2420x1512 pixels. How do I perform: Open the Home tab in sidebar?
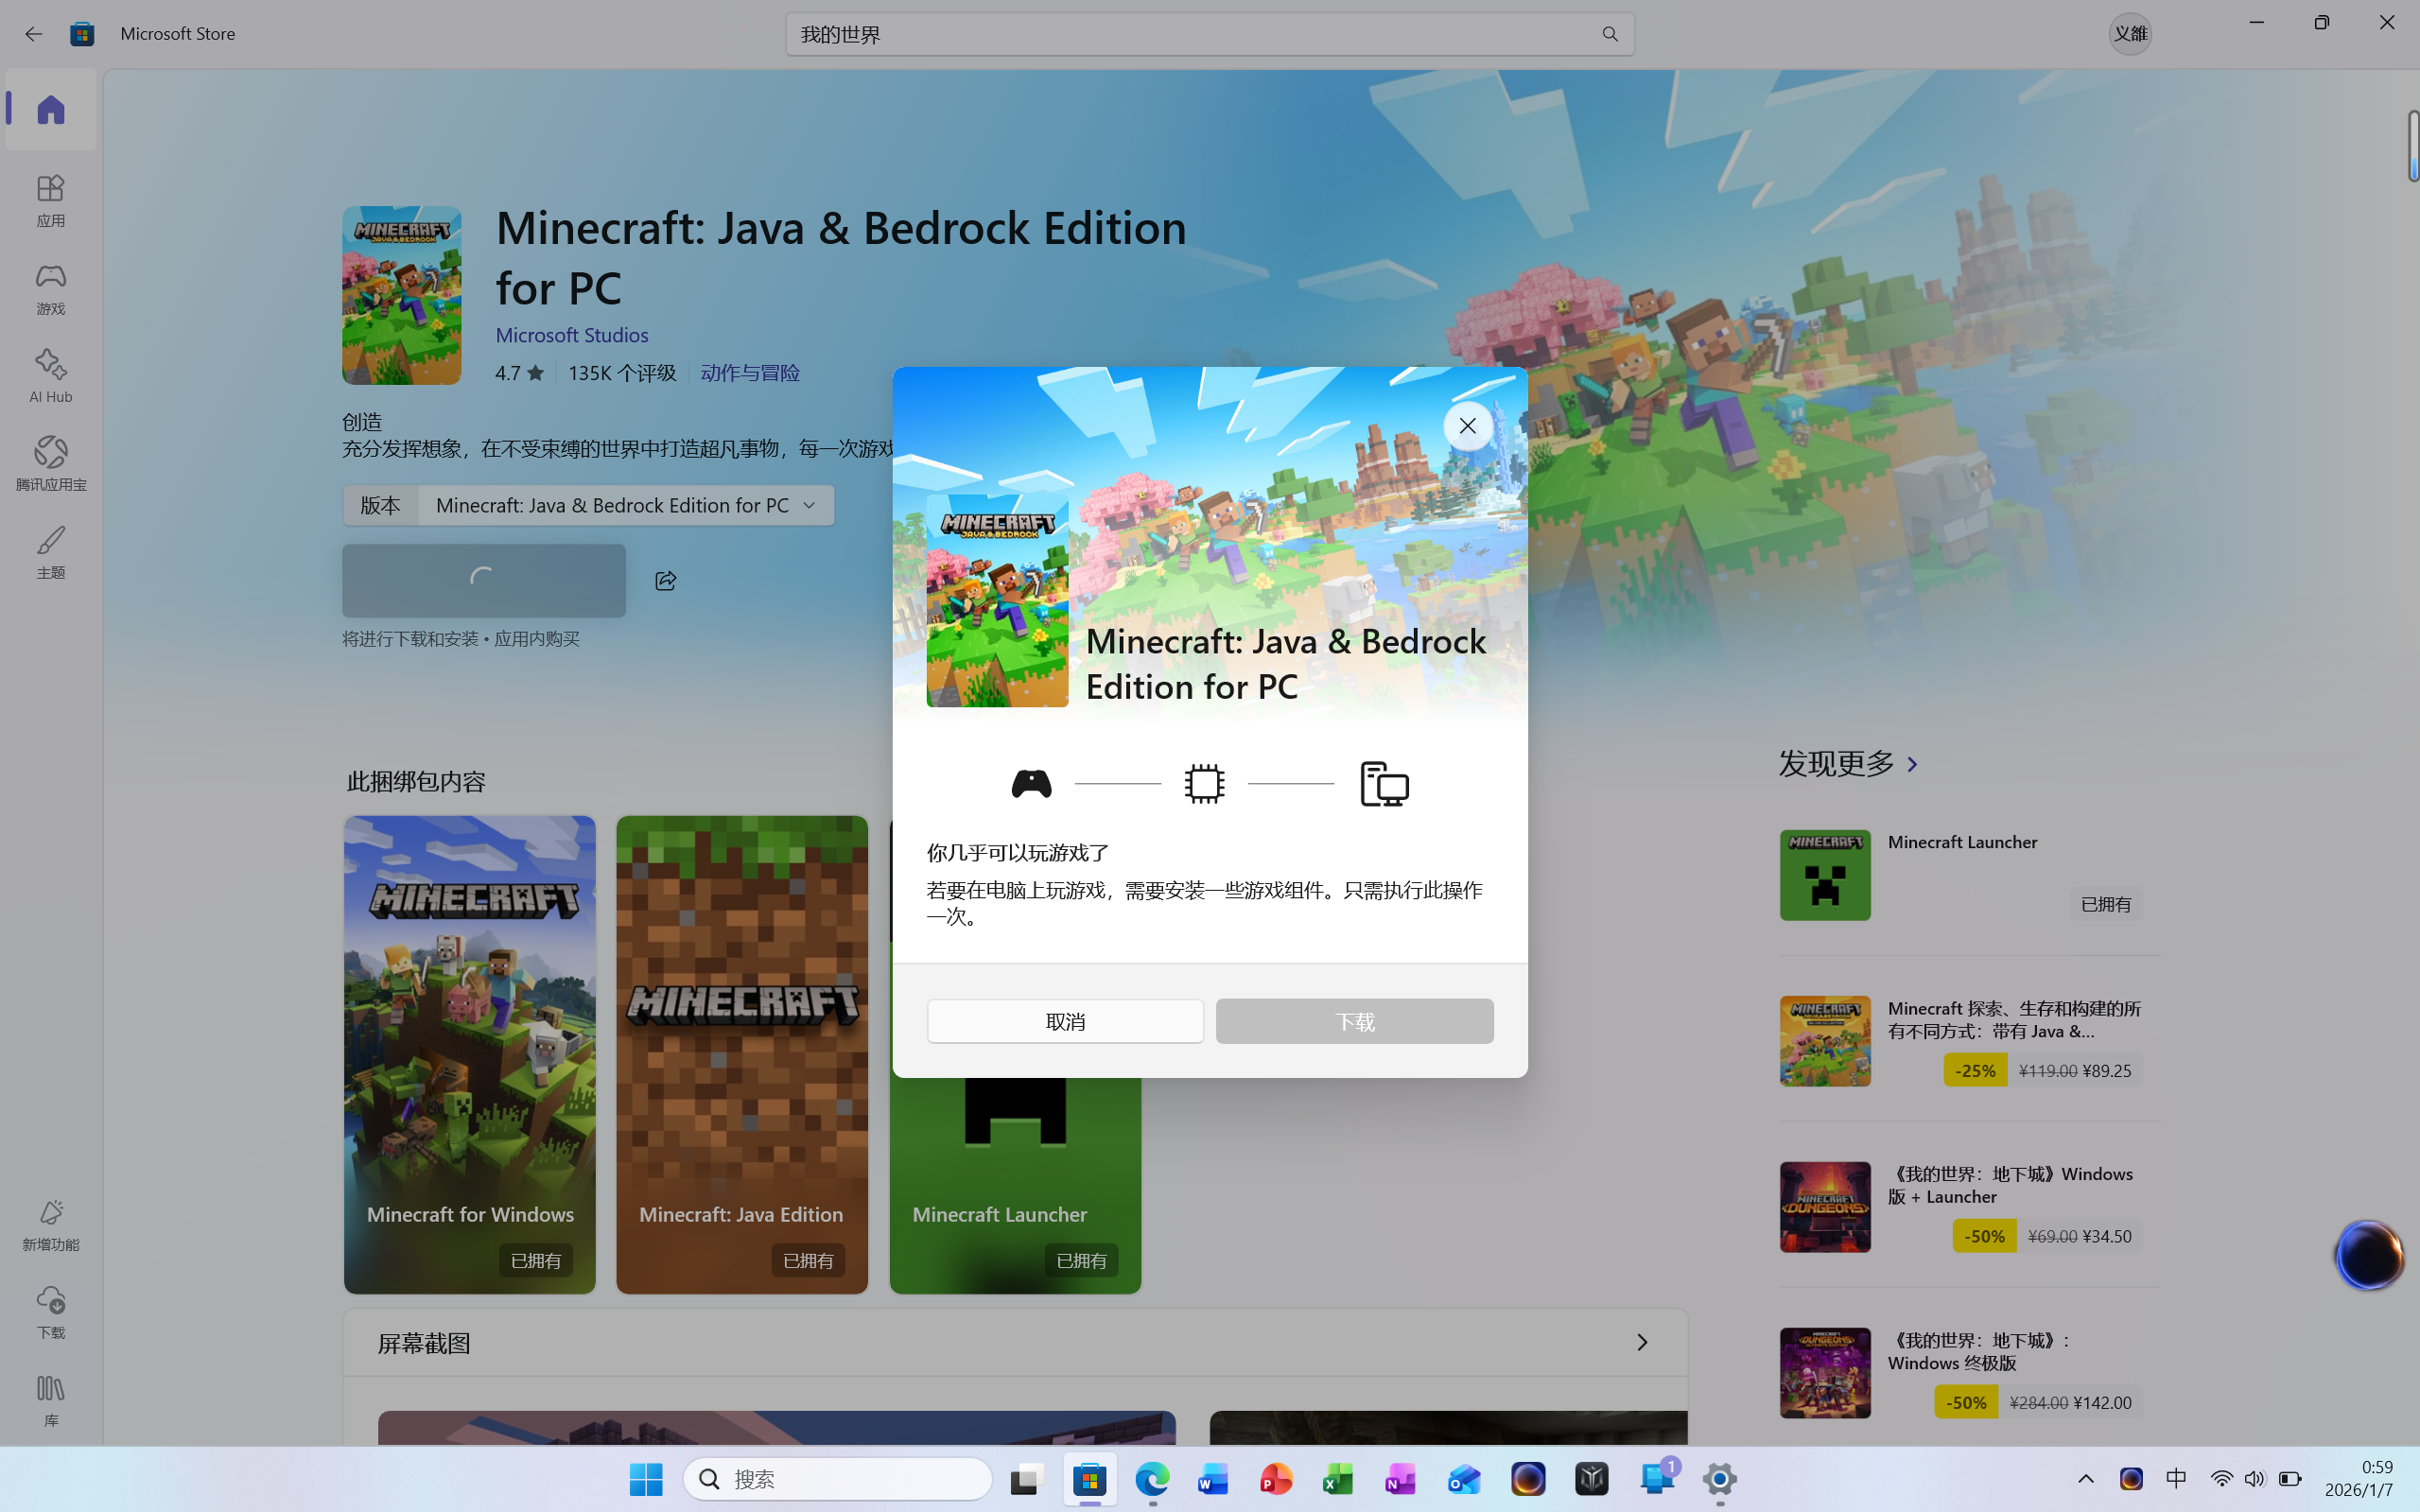50,109
